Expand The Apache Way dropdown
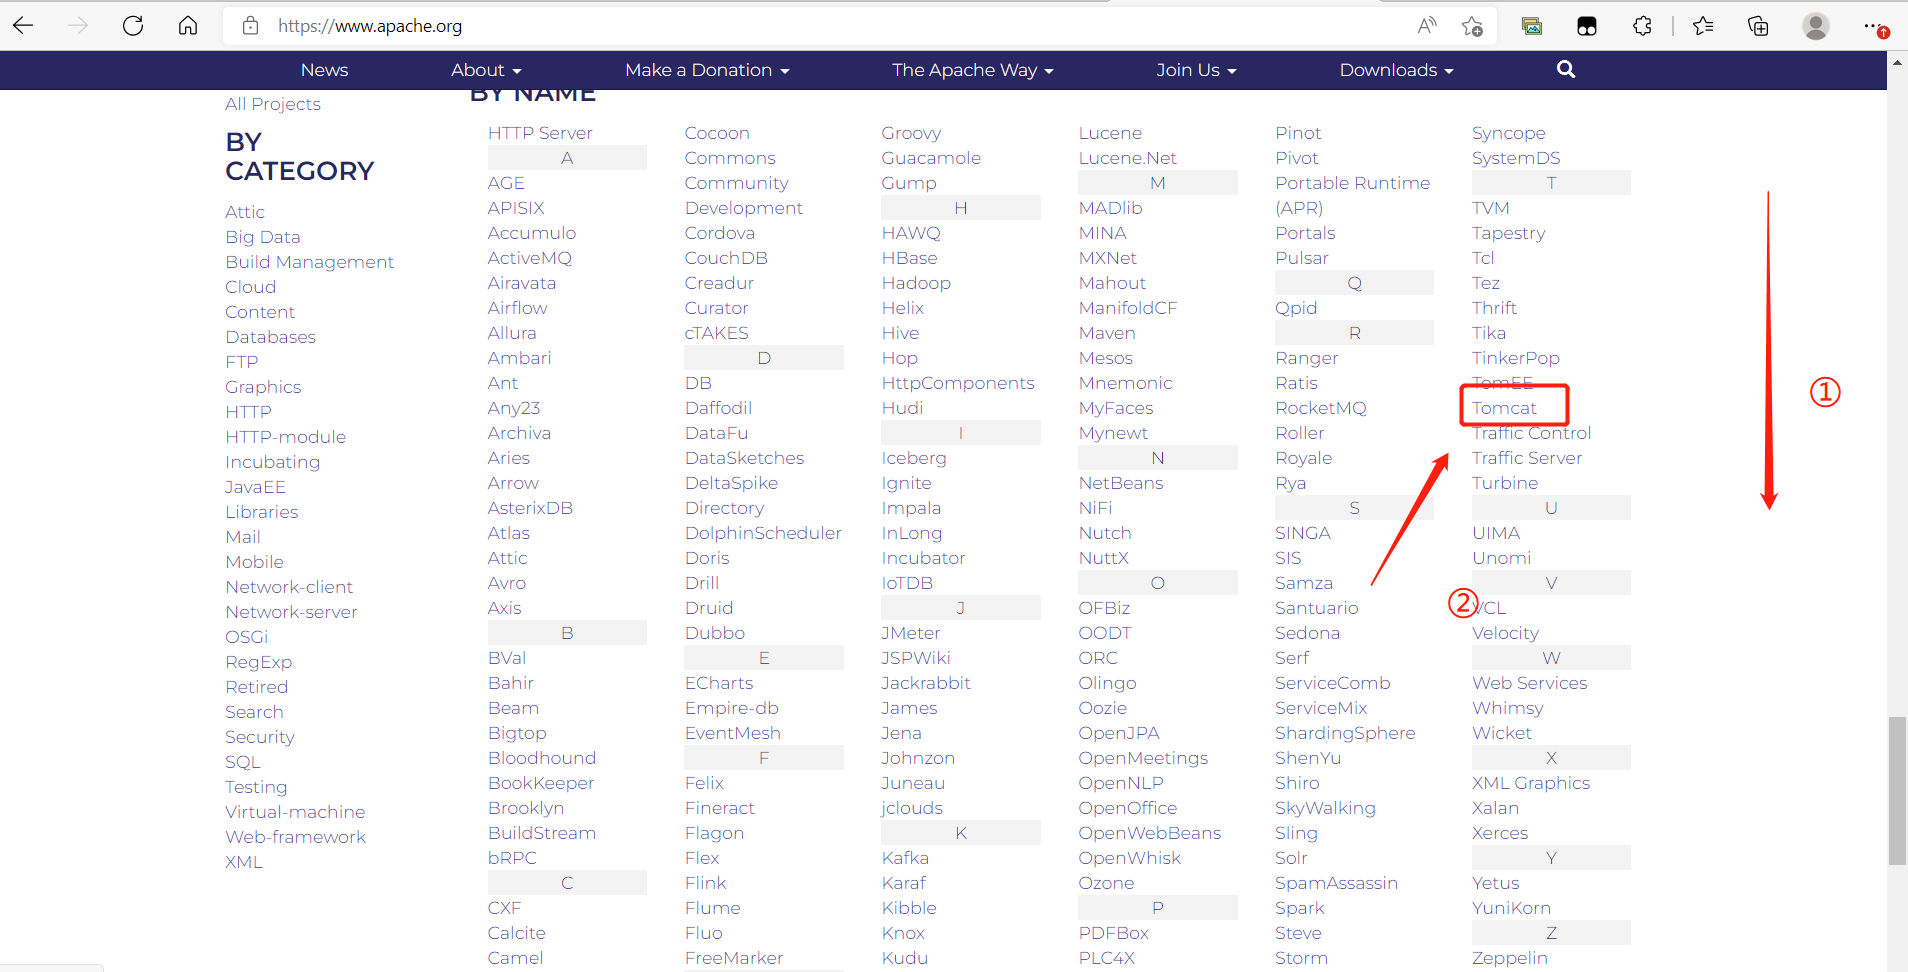1908x972 pixels. coord(973,70)
